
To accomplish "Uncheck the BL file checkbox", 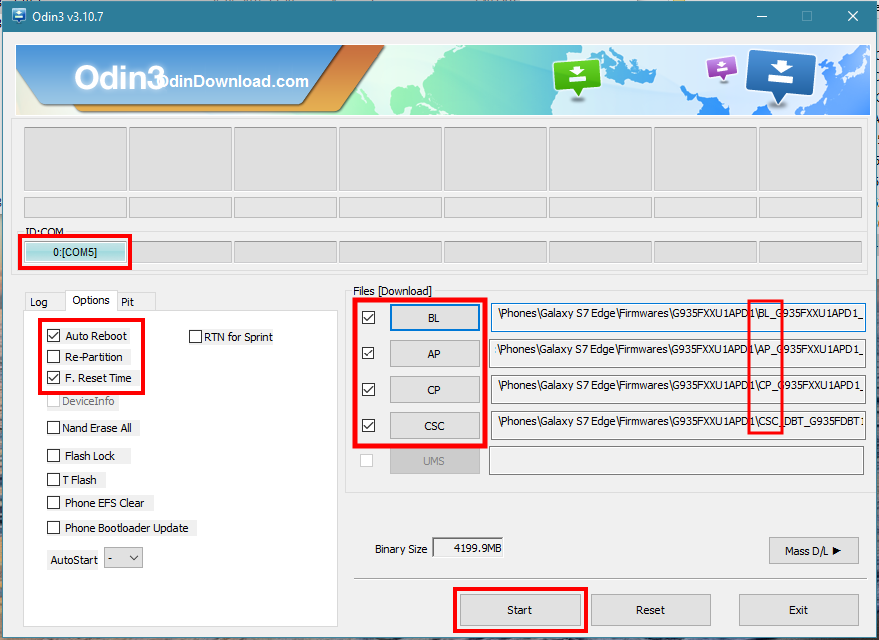I will click(368, 317).
